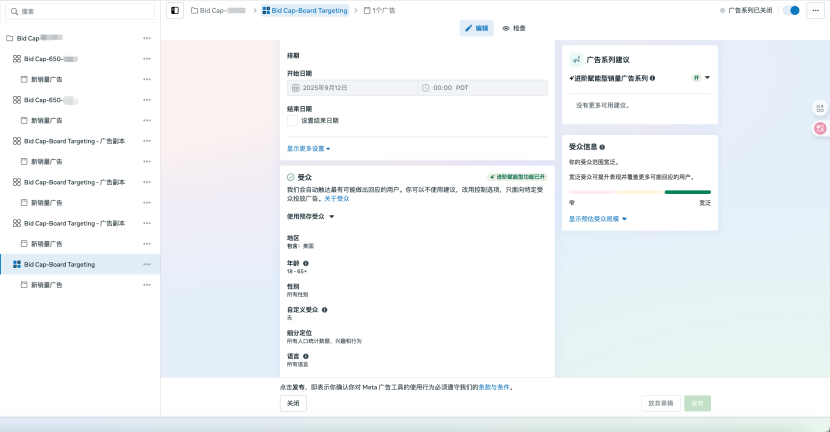This screenshot has height=432, width=830.
Task: Click the ad icon in the 1个广告 breadcrumb
Action: pos(367,11)
